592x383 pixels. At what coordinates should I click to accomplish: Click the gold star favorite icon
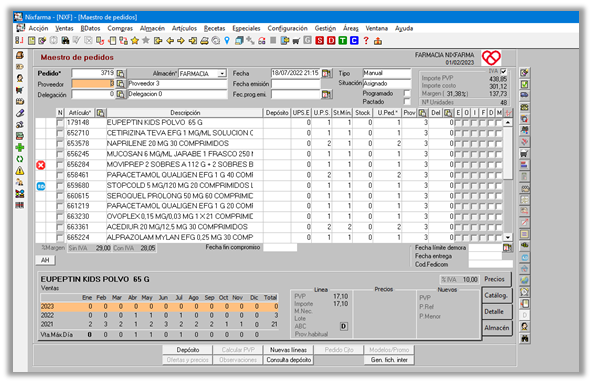135,41
